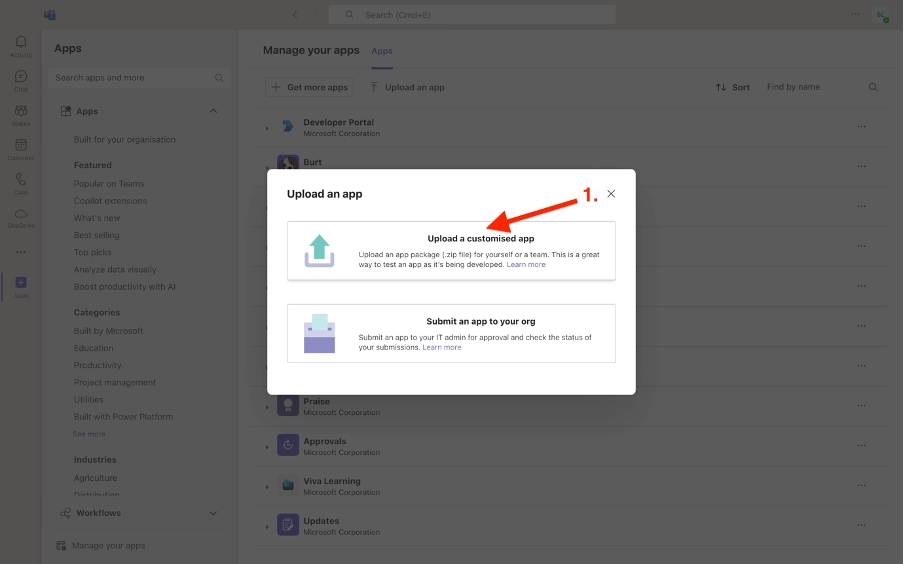Close the Upload an app dialog

coord(611,194)
